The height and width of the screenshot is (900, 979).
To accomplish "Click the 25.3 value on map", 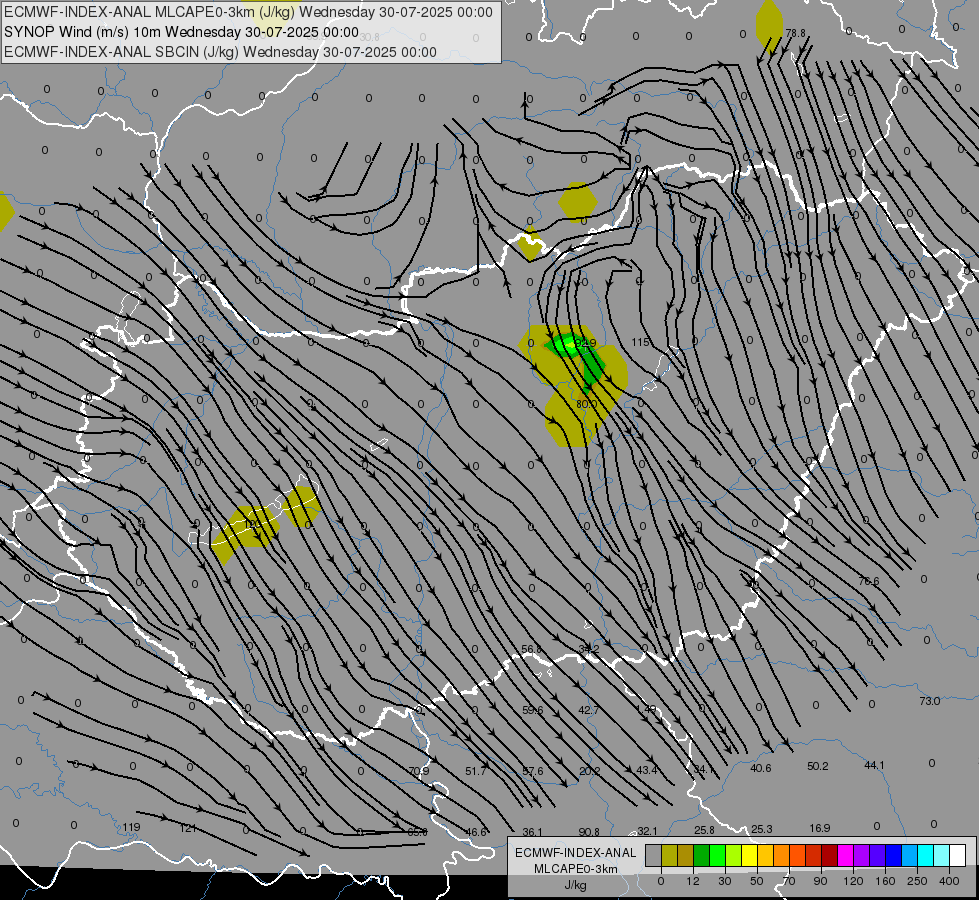I will coord(762,829).
